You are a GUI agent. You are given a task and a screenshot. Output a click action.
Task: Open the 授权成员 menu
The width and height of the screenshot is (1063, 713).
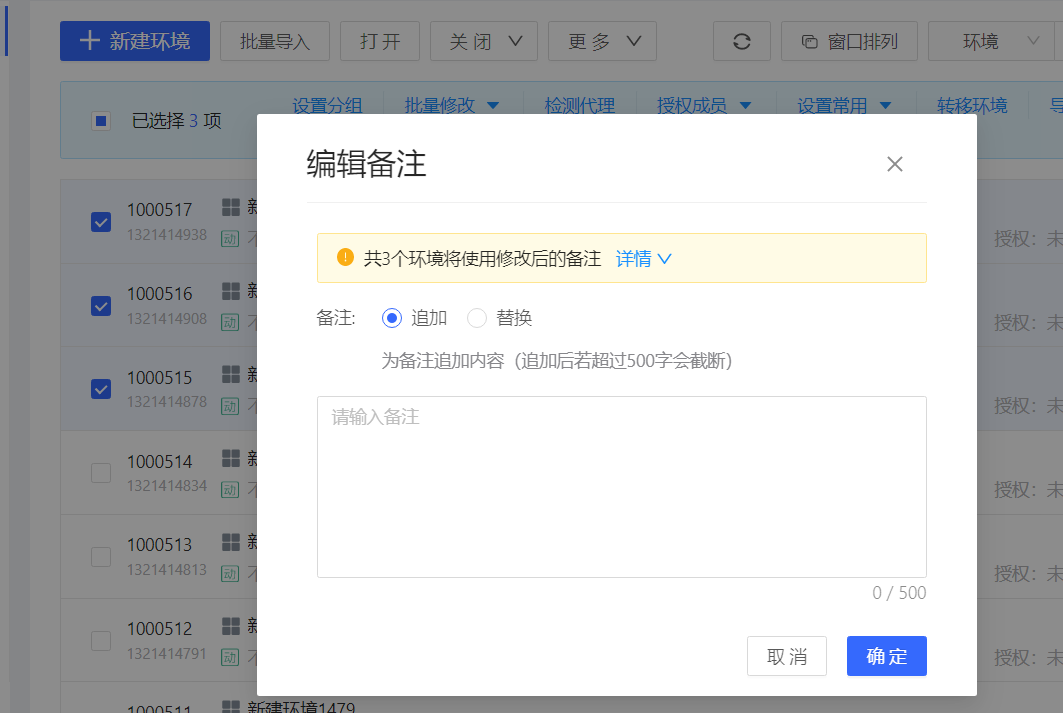[702, 106]
